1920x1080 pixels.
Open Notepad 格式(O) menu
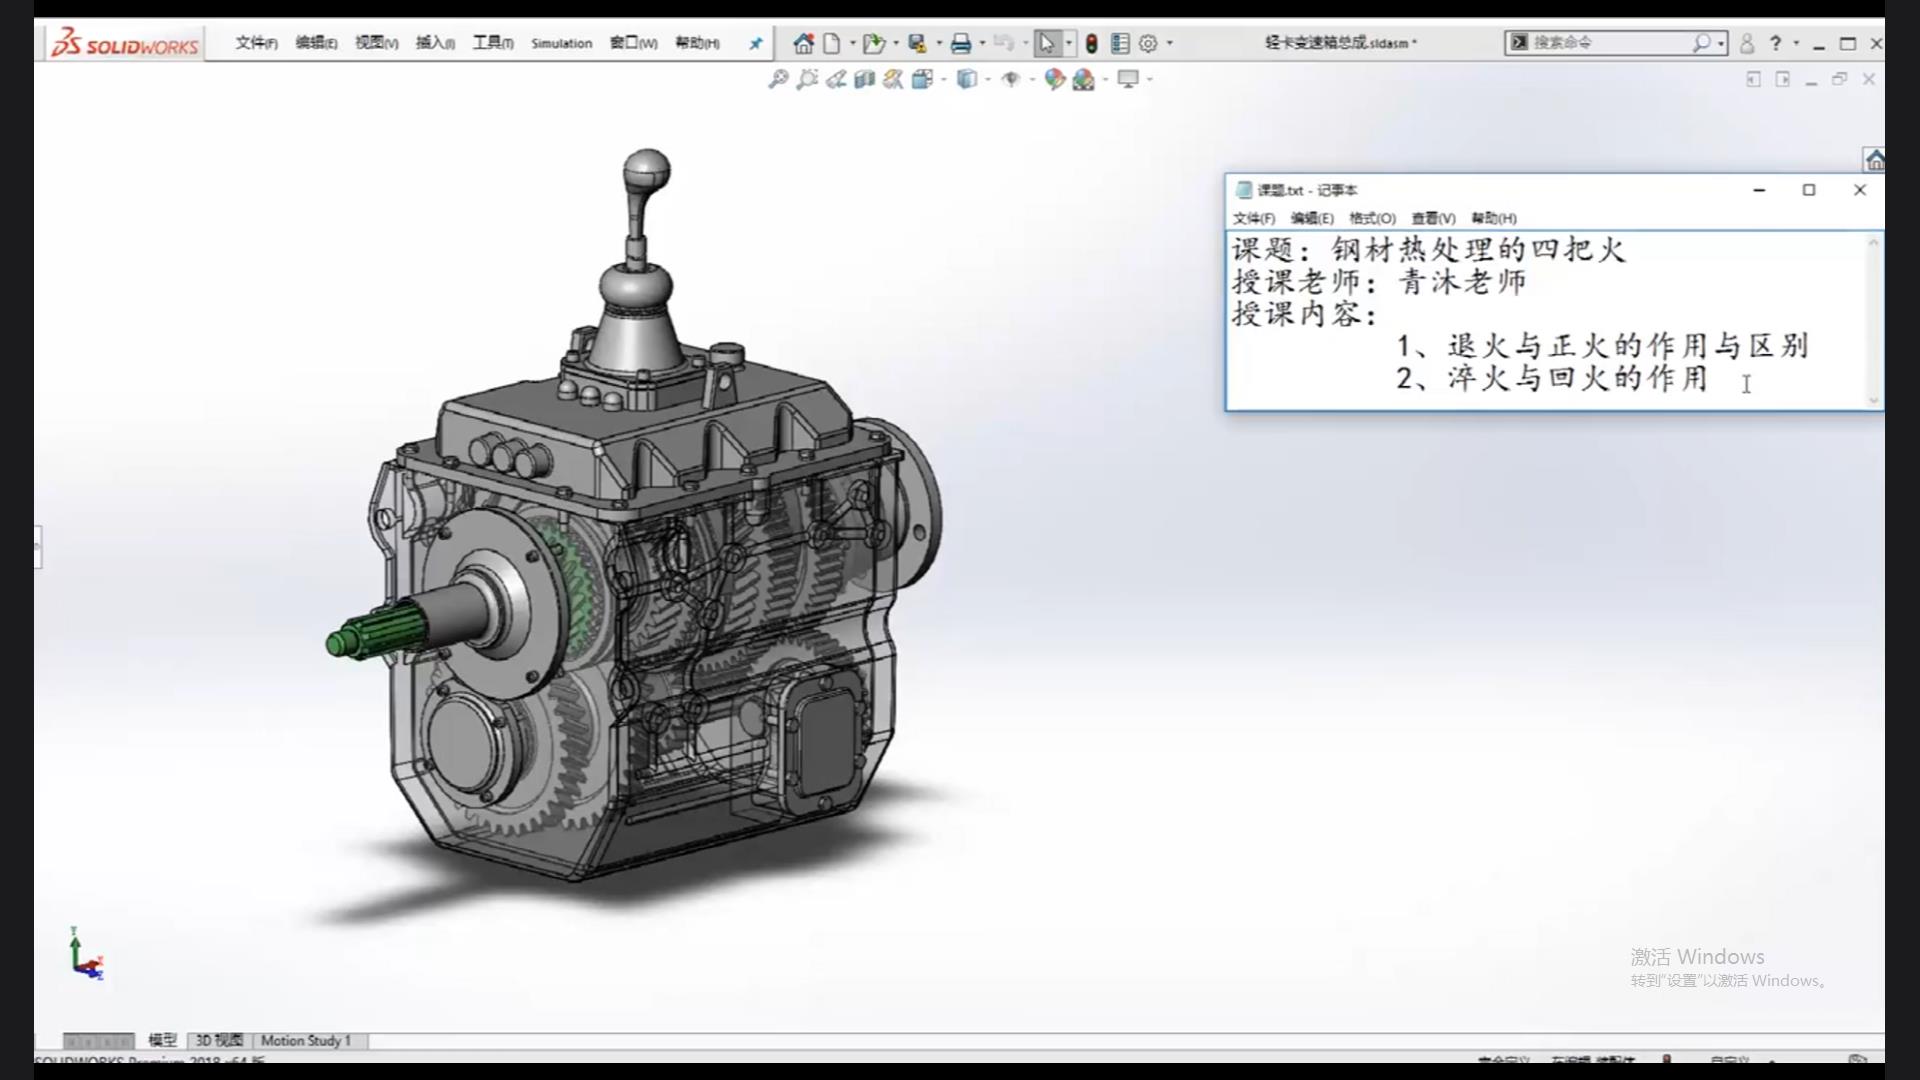[1372, 218]
